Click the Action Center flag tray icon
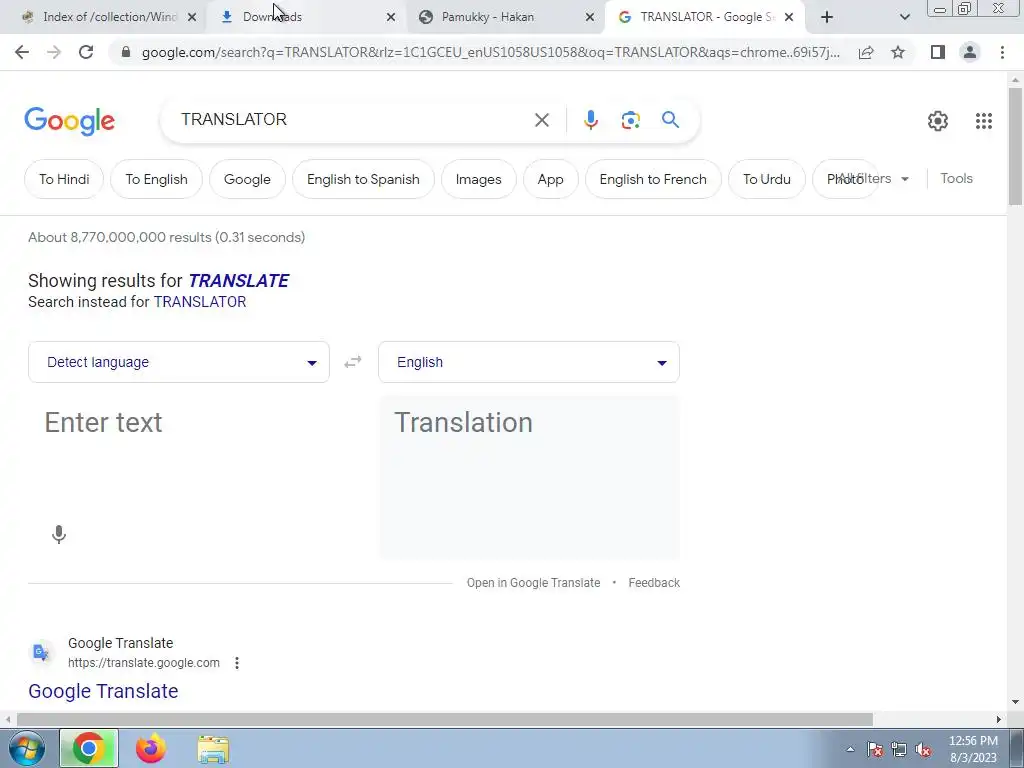The image size is (1024, 768). [x=875, y=749]
